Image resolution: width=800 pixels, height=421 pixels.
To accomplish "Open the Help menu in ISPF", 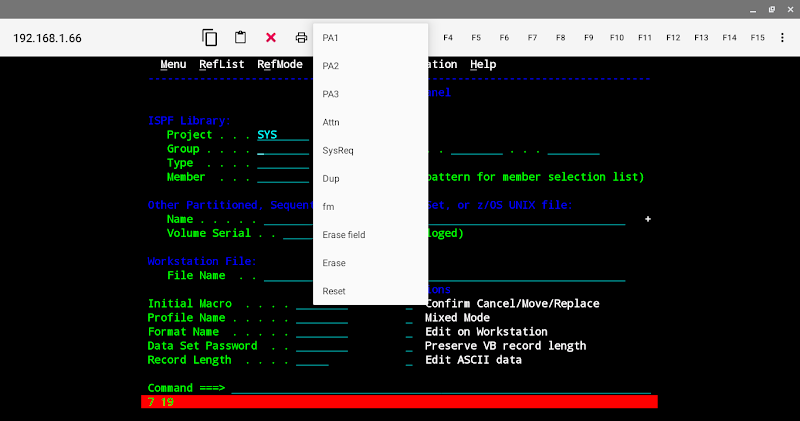I will click(483, 64).
